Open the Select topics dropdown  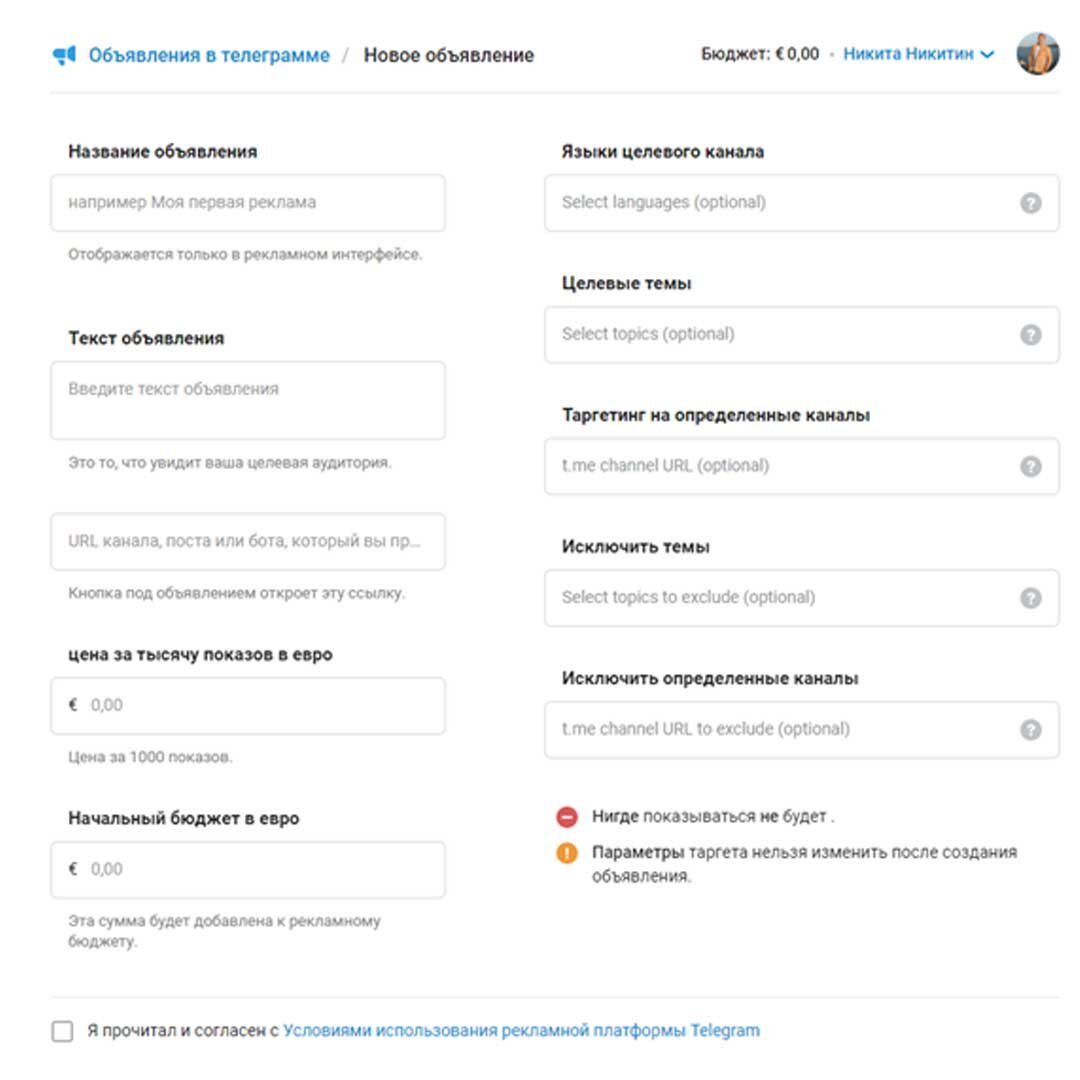click(x=780, y=335)
